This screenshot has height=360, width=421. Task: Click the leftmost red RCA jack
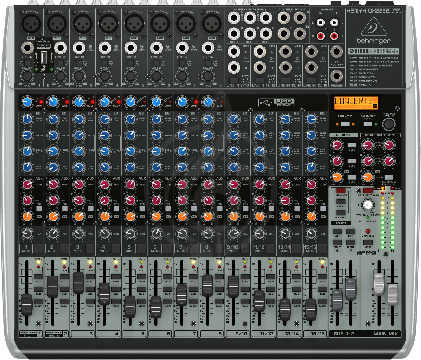click(x=320, y=35)
